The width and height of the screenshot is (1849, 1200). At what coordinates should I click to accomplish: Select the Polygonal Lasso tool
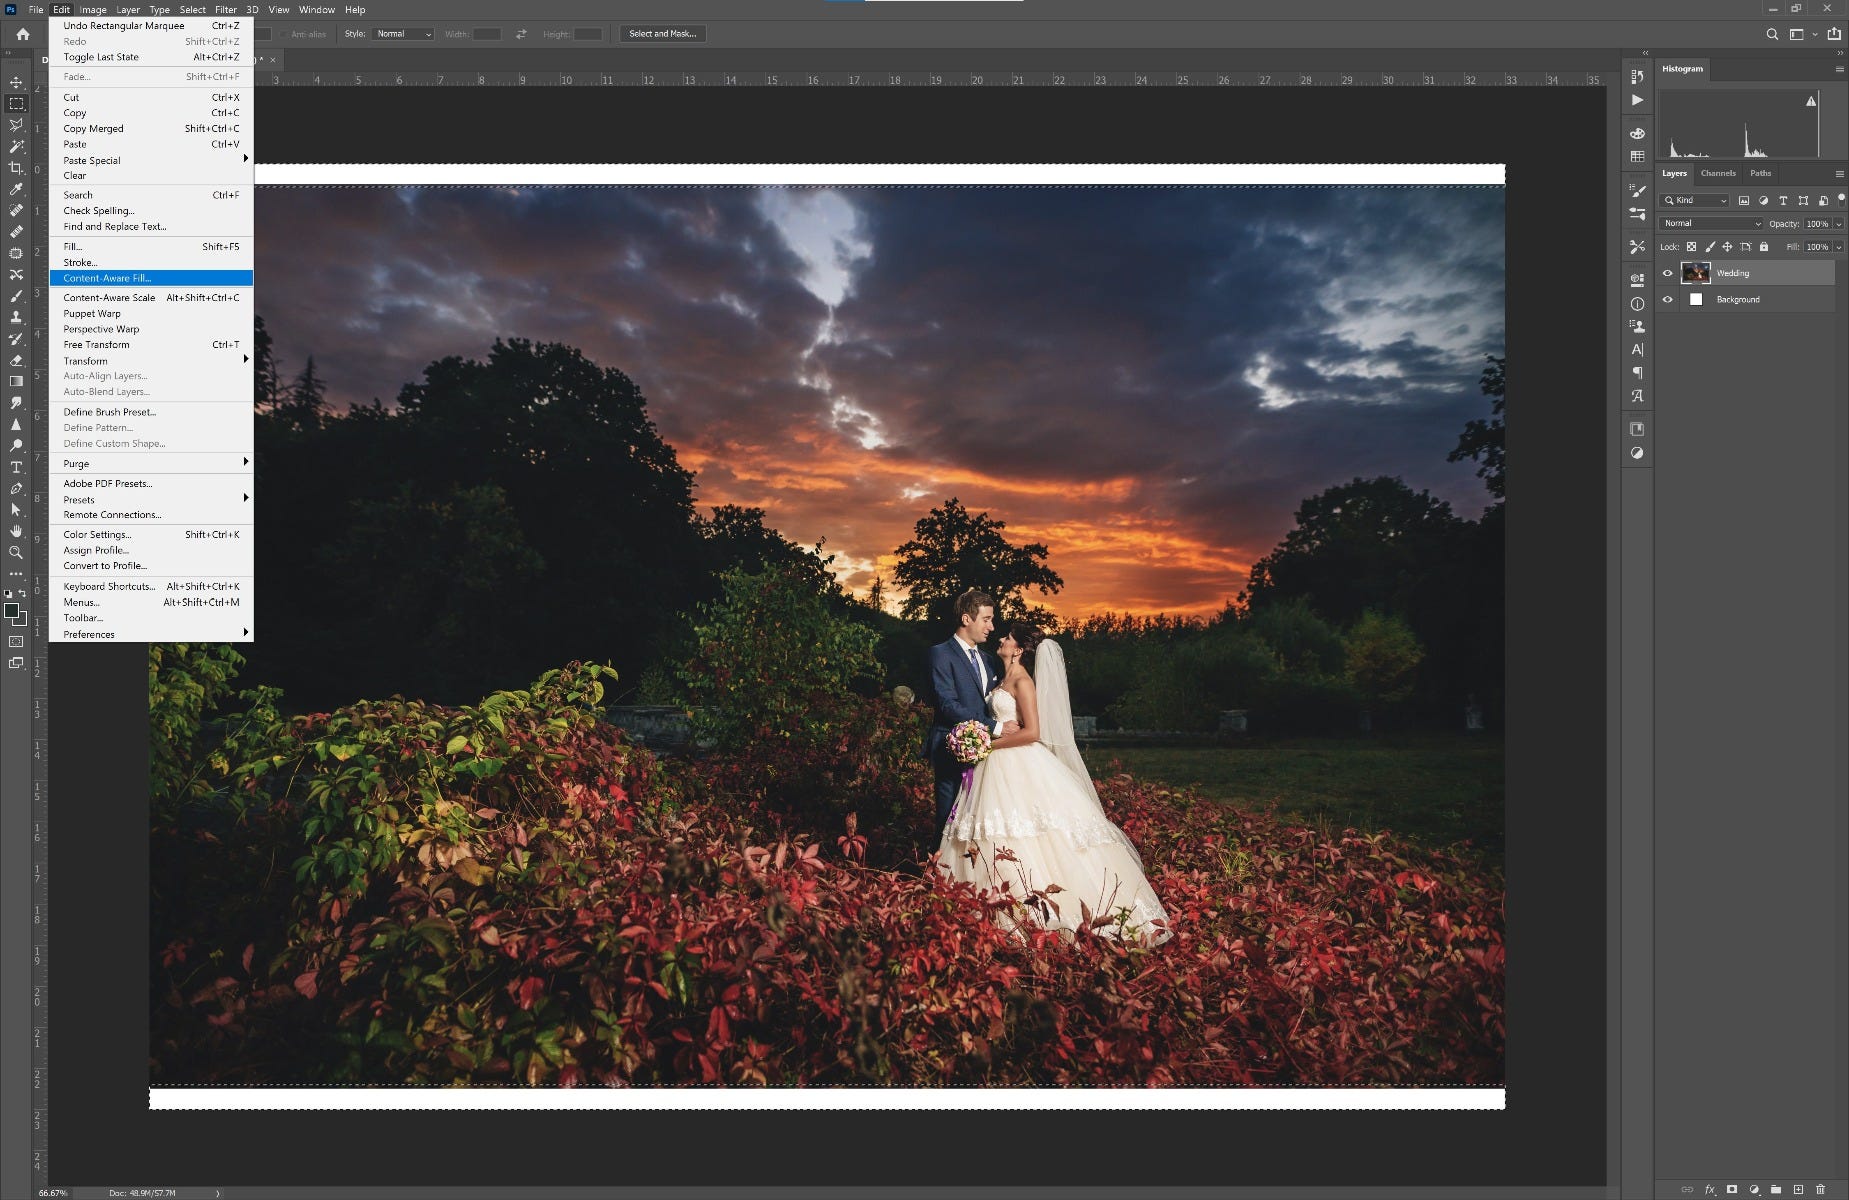pos(16,125)
